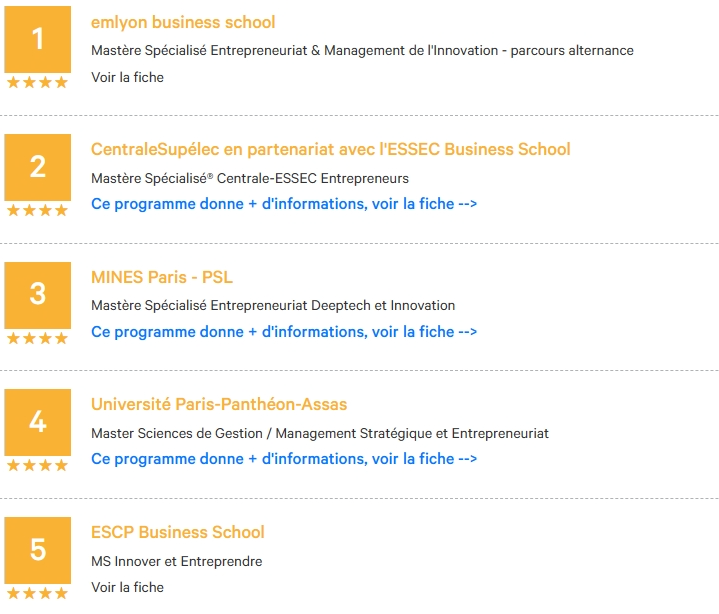The width and height of the screenshot is (719, 614).
Task: Open the MINES Paris - PSL title
Action: tap(162, 277)
